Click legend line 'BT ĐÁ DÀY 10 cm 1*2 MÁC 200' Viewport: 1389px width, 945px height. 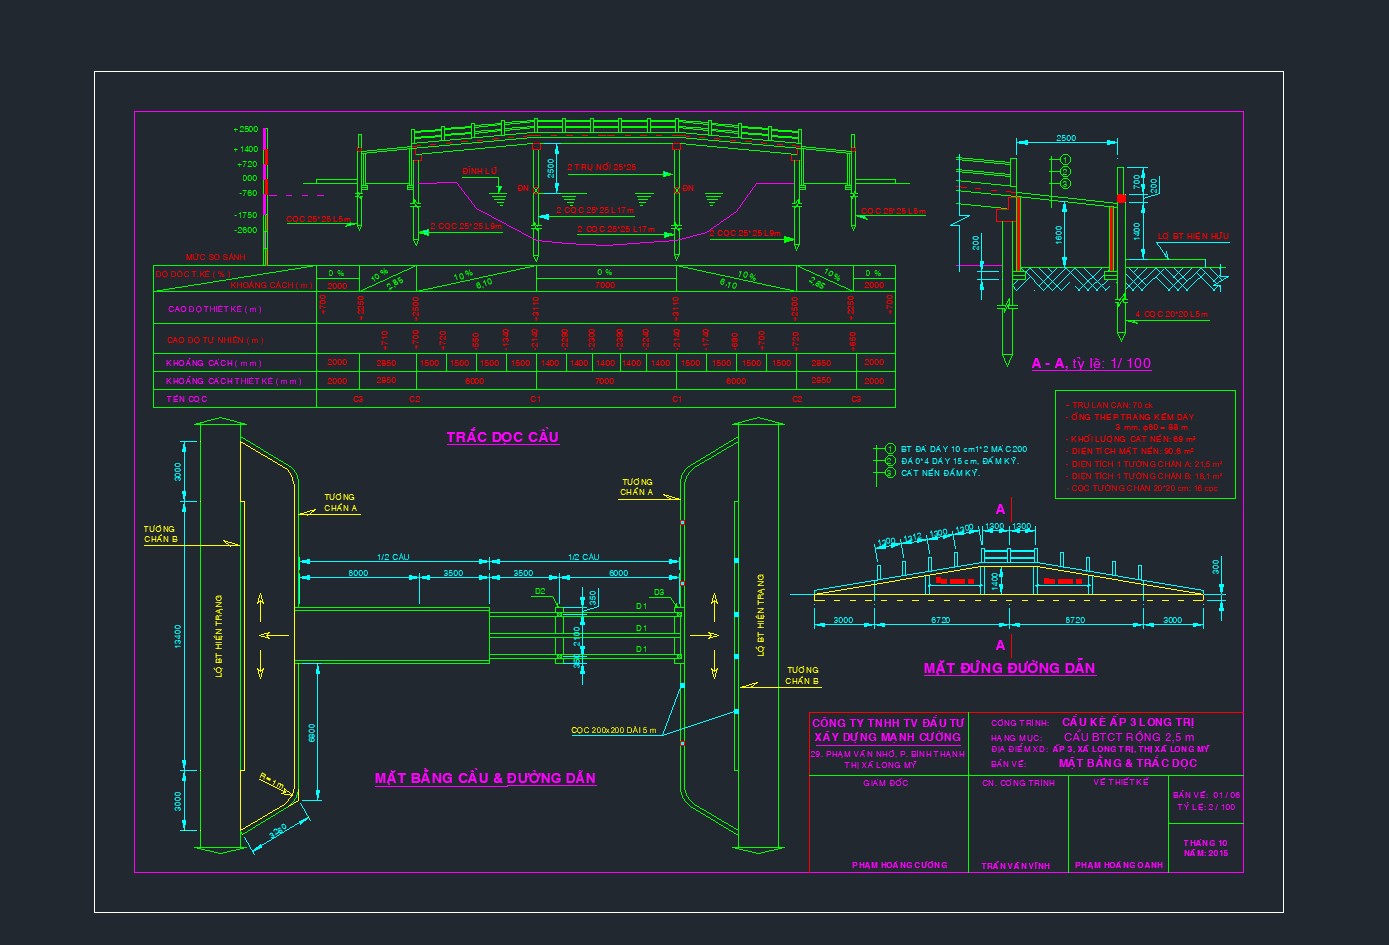click(x=964, y=449)
